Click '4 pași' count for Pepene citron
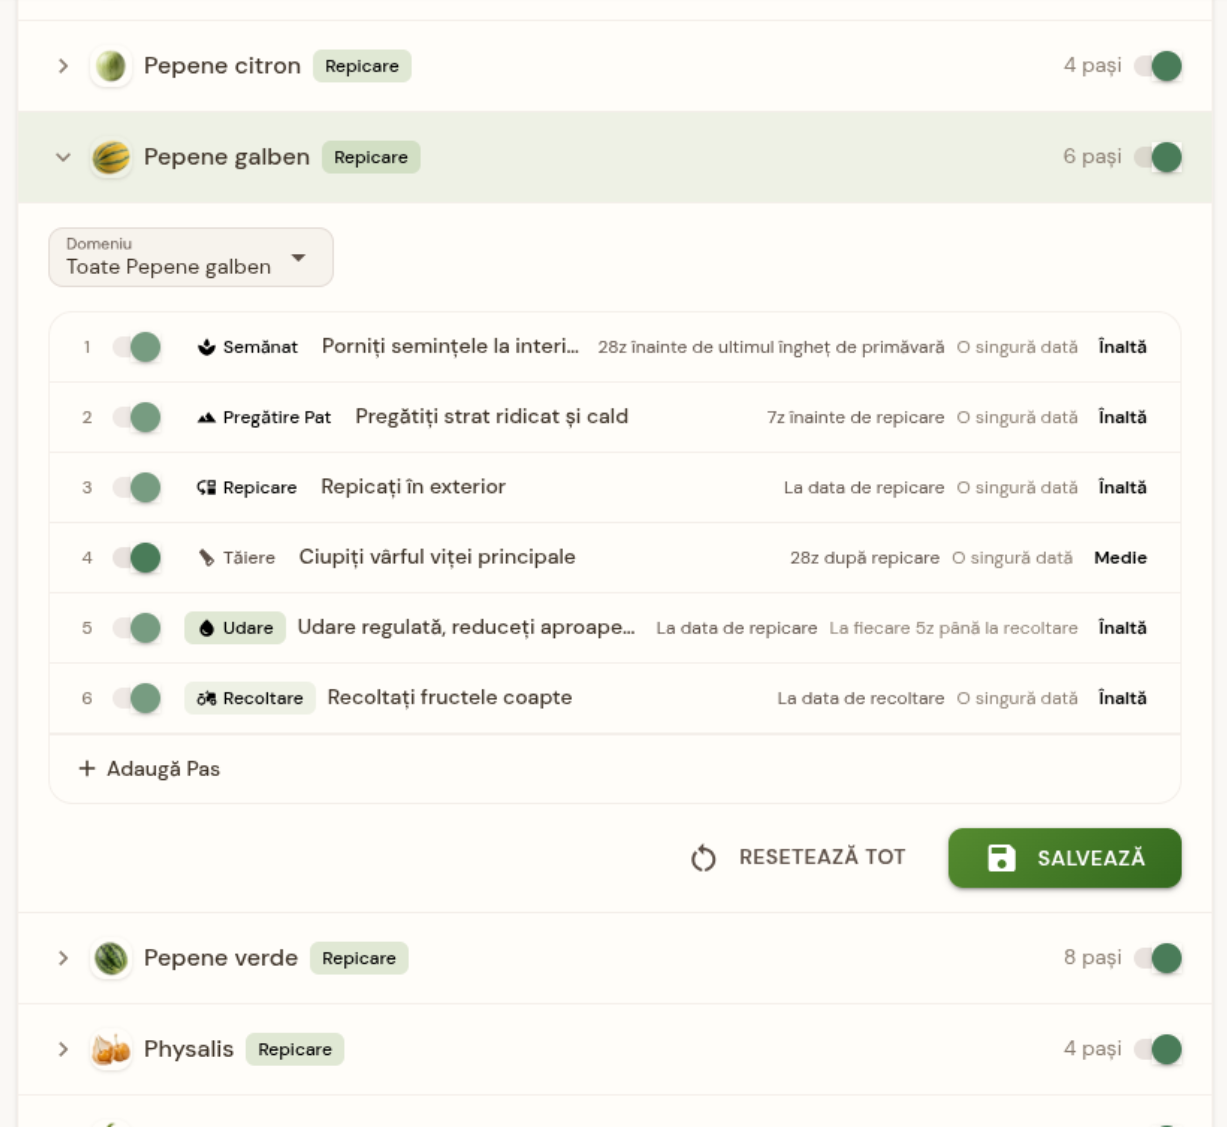 pyautogui.click(x=1092, y=65)
